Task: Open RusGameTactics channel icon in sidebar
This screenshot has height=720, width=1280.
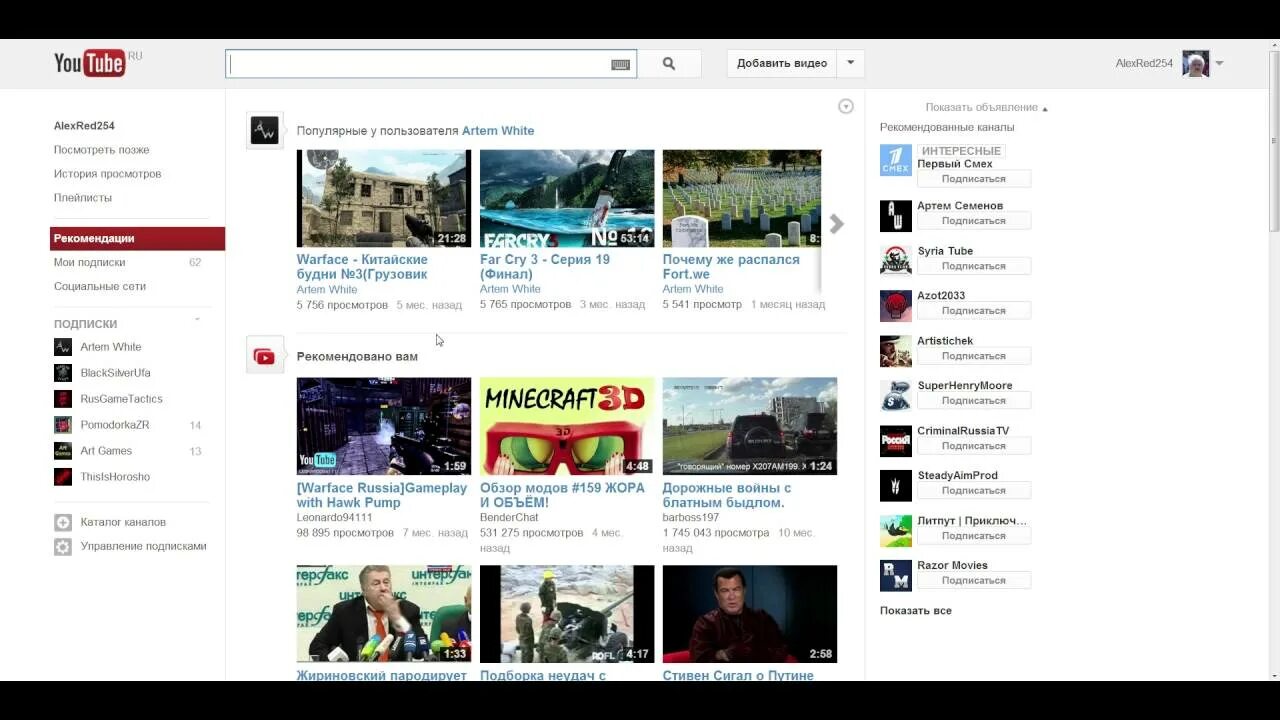Action: (x=63, y=399)
